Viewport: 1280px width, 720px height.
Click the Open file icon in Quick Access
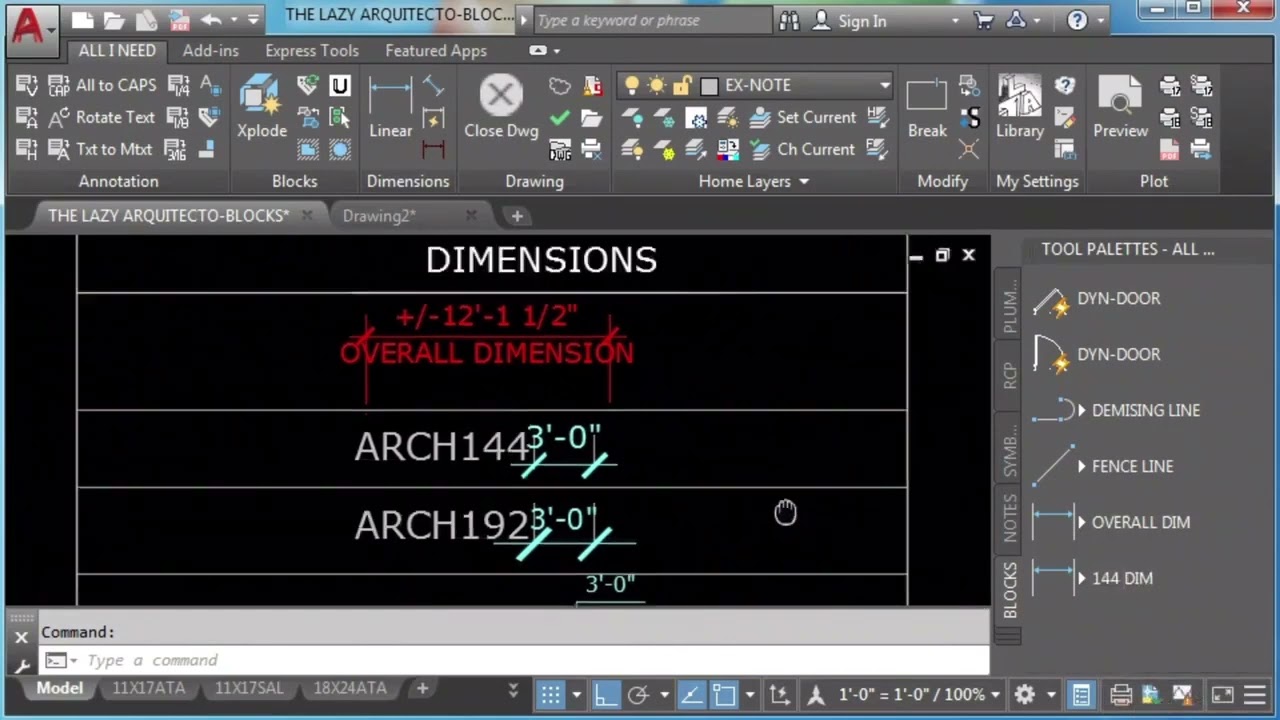(x=114, y=20)
